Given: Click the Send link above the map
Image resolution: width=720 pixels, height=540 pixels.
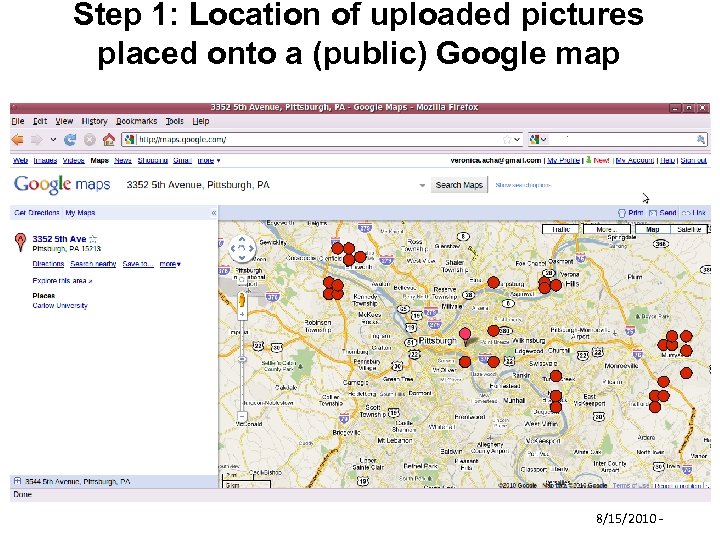Looking at the screenshot, I should click(x=663, y=213).
